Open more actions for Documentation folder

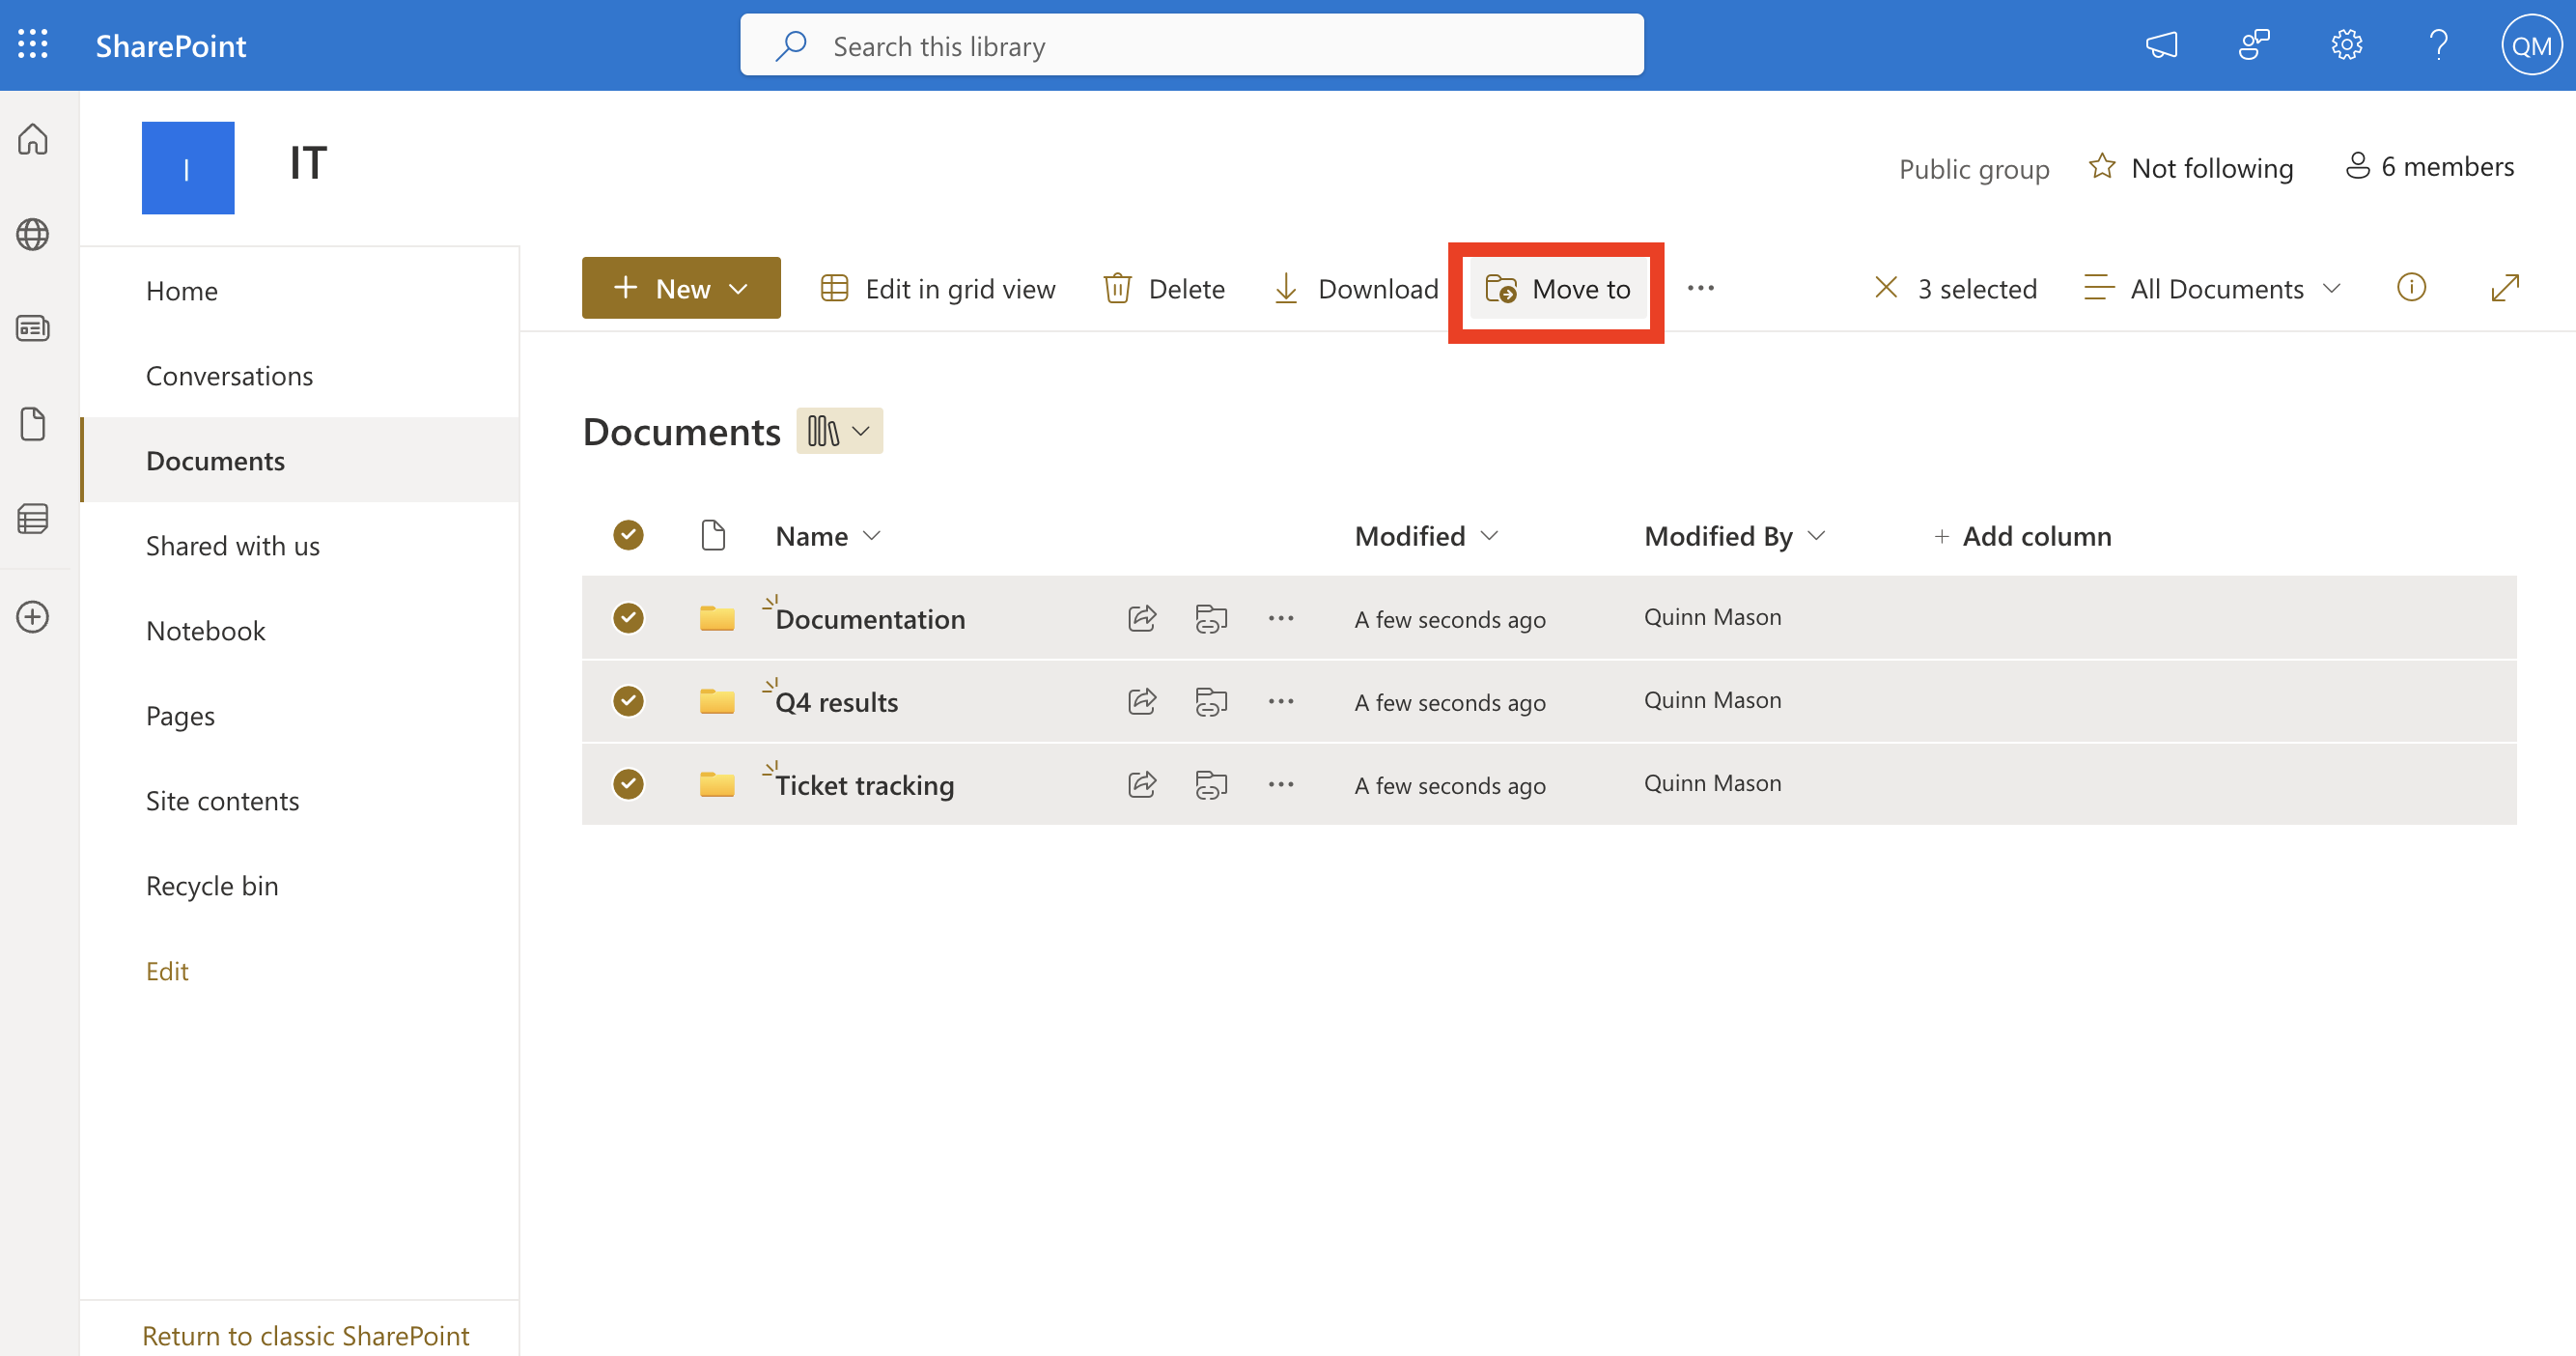pyautogui.click(x=1281, y=618)
